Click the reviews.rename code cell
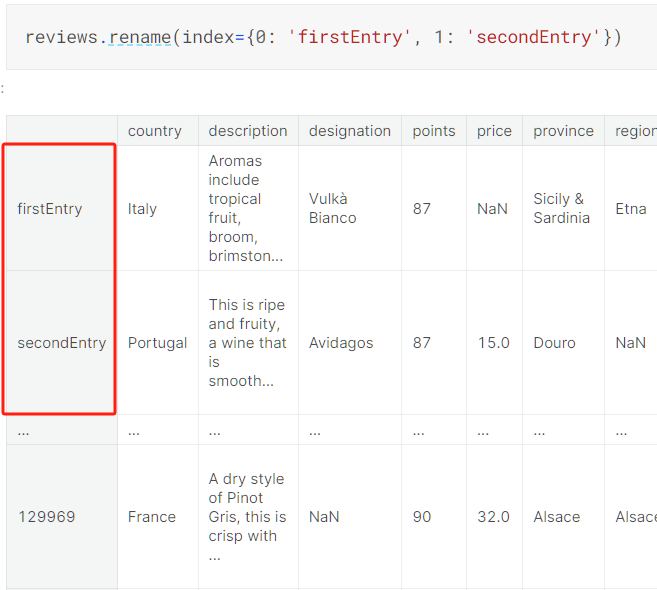This screenshot has width=657, height=590. pos(323,37)
